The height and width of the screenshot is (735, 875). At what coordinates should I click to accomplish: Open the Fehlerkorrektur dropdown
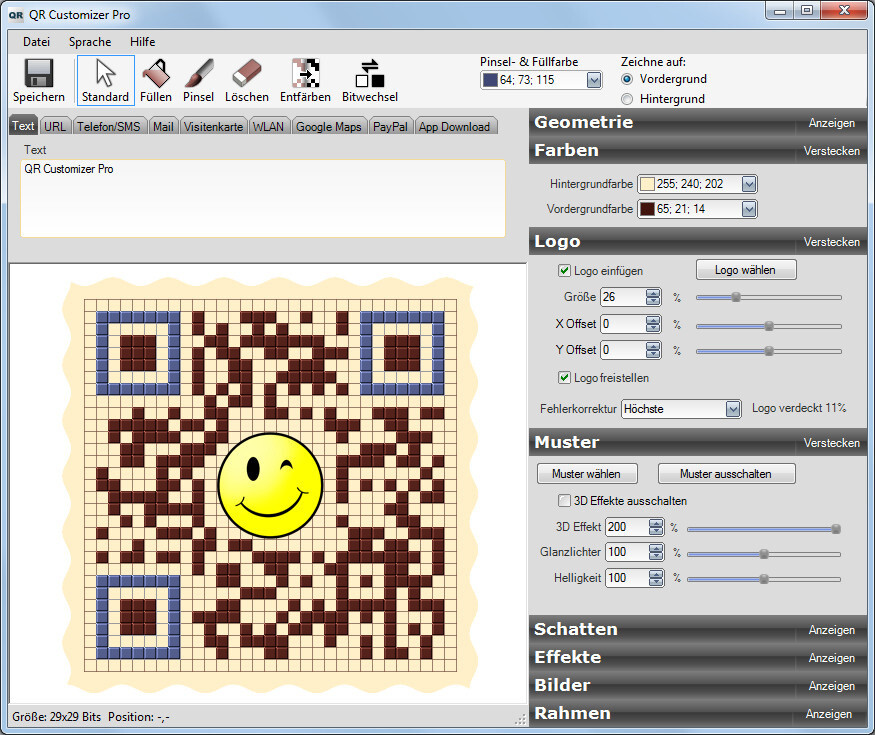[x=733, y=409]
